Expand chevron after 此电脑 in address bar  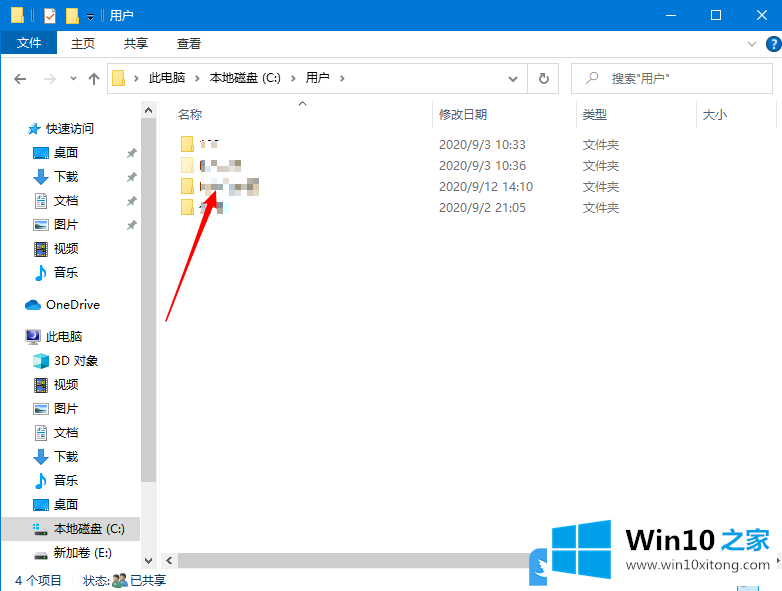[x=197, y=78]
